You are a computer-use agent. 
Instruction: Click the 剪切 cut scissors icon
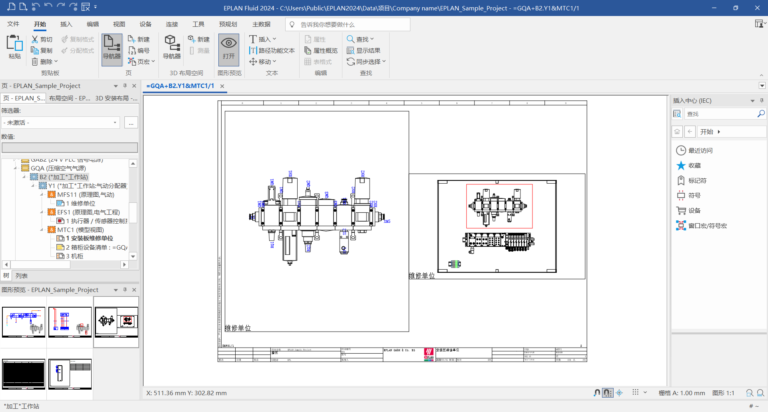35,39
